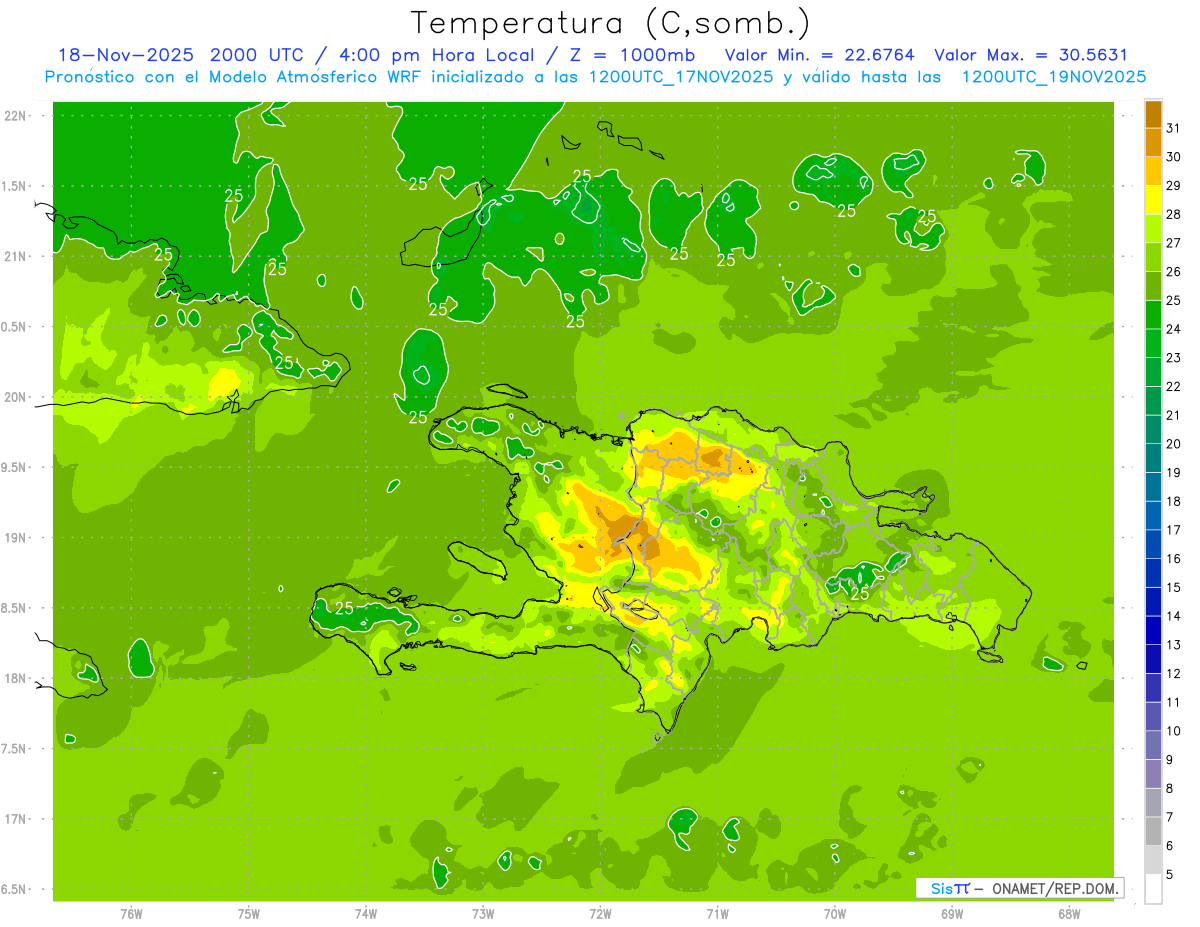Viewport: 1200px width, 927px height.
Task: Click the 74W longitude axis label
Action: point(366,914)
